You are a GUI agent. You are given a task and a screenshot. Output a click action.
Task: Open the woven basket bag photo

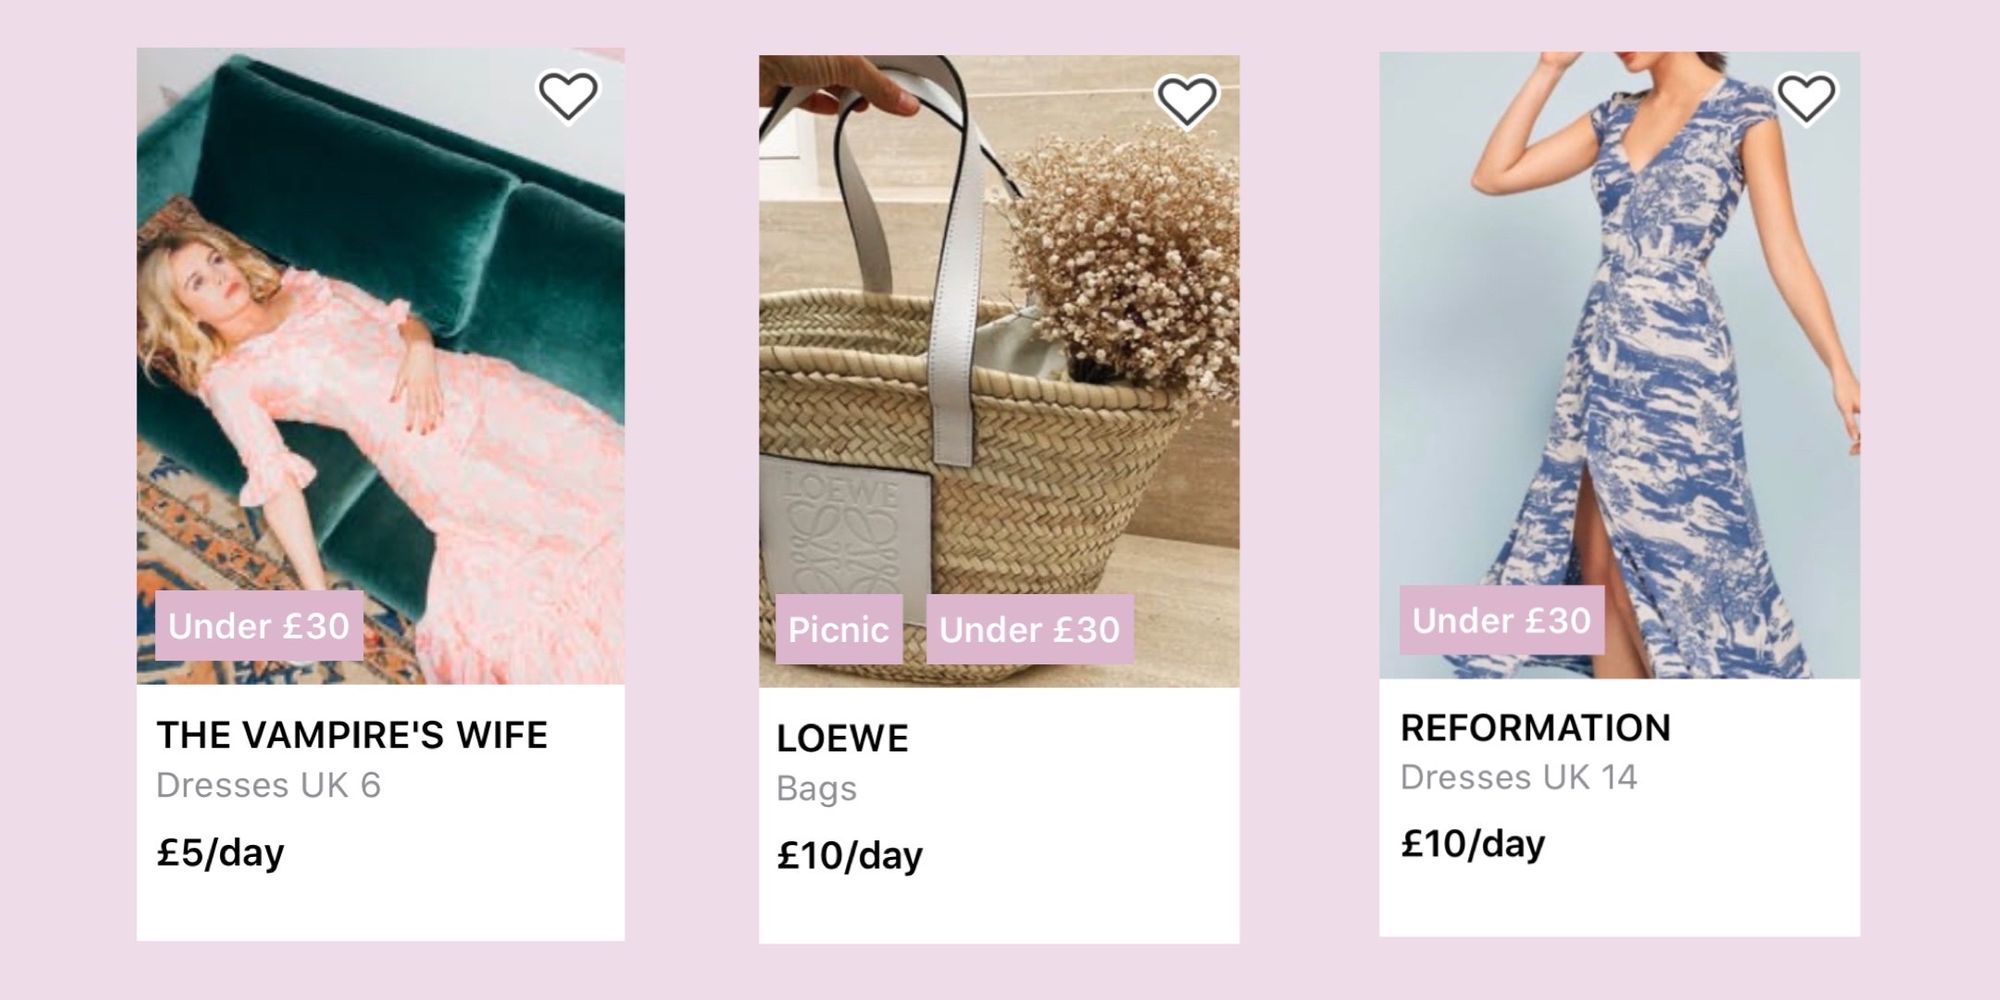point(999,371)
